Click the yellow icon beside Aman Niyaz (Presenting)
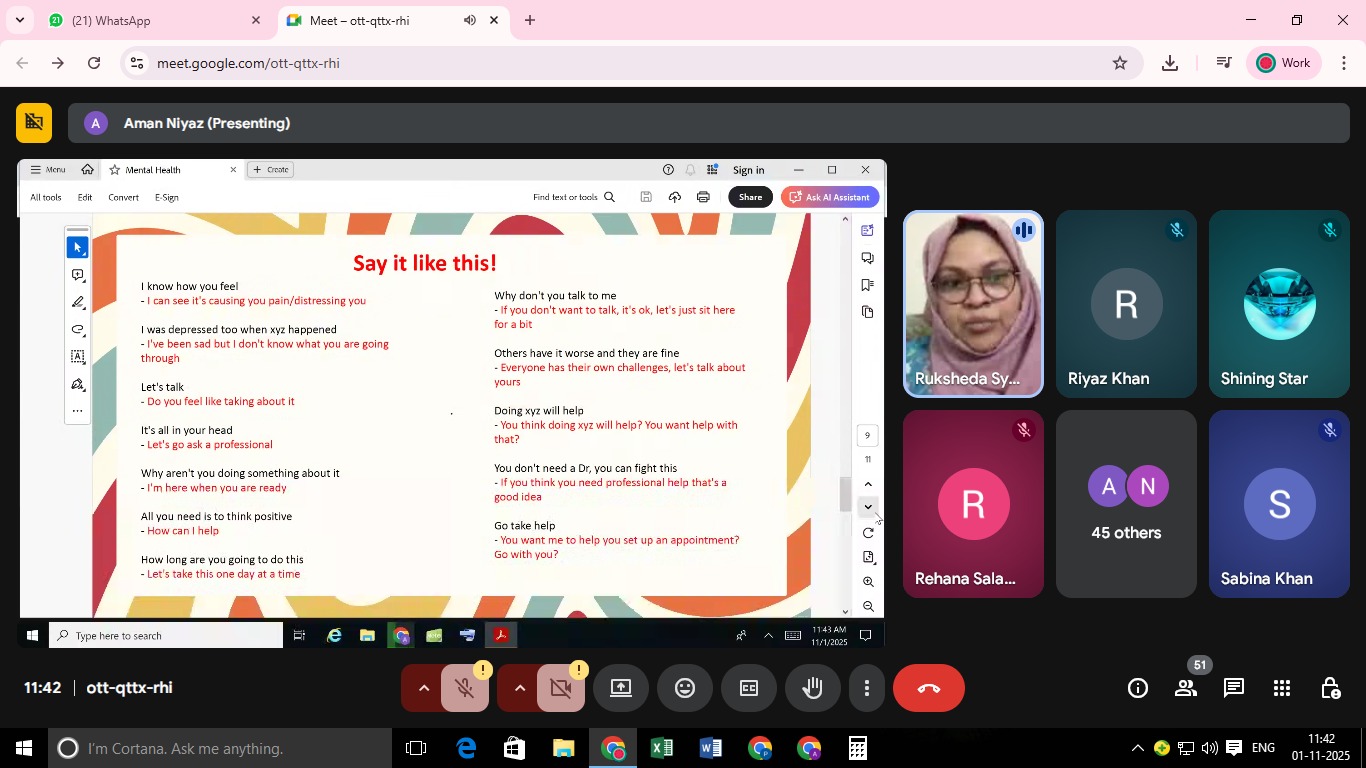The image size is (1366, 768). point(34,123)
